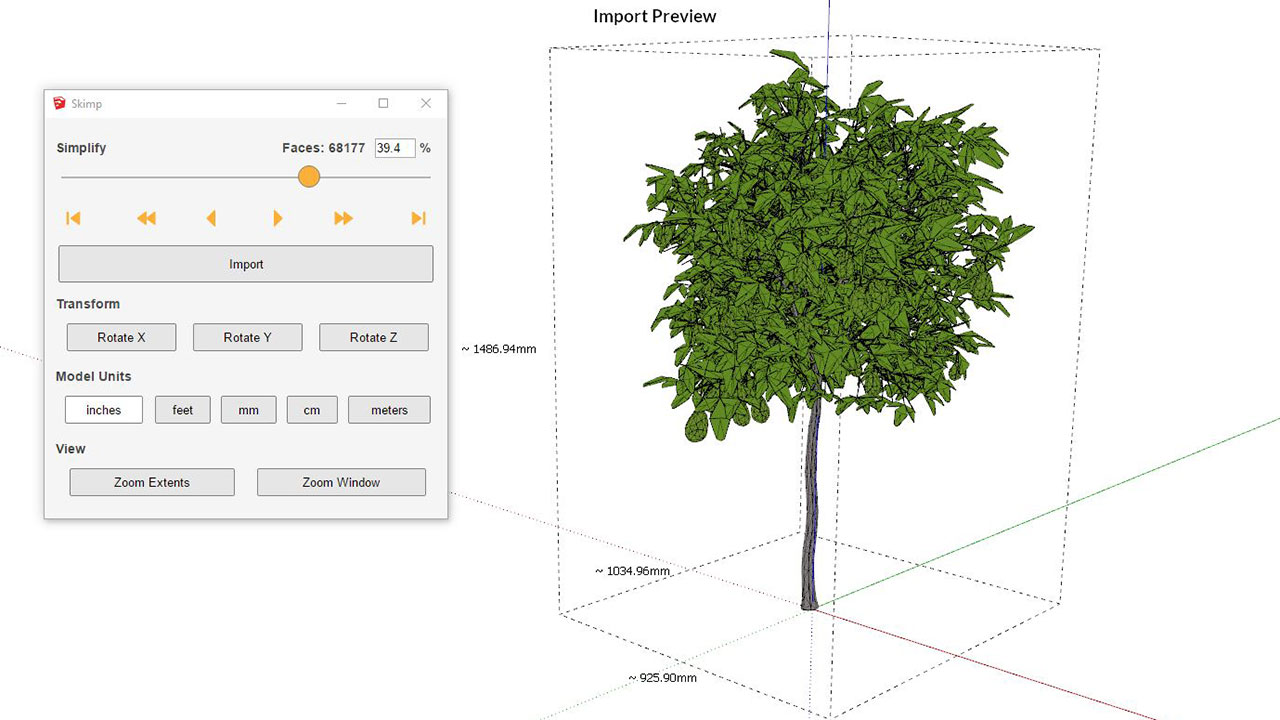Select inches as model units
The width and height of the screenshot is (1280, 720).
click(x=104, y=410)
